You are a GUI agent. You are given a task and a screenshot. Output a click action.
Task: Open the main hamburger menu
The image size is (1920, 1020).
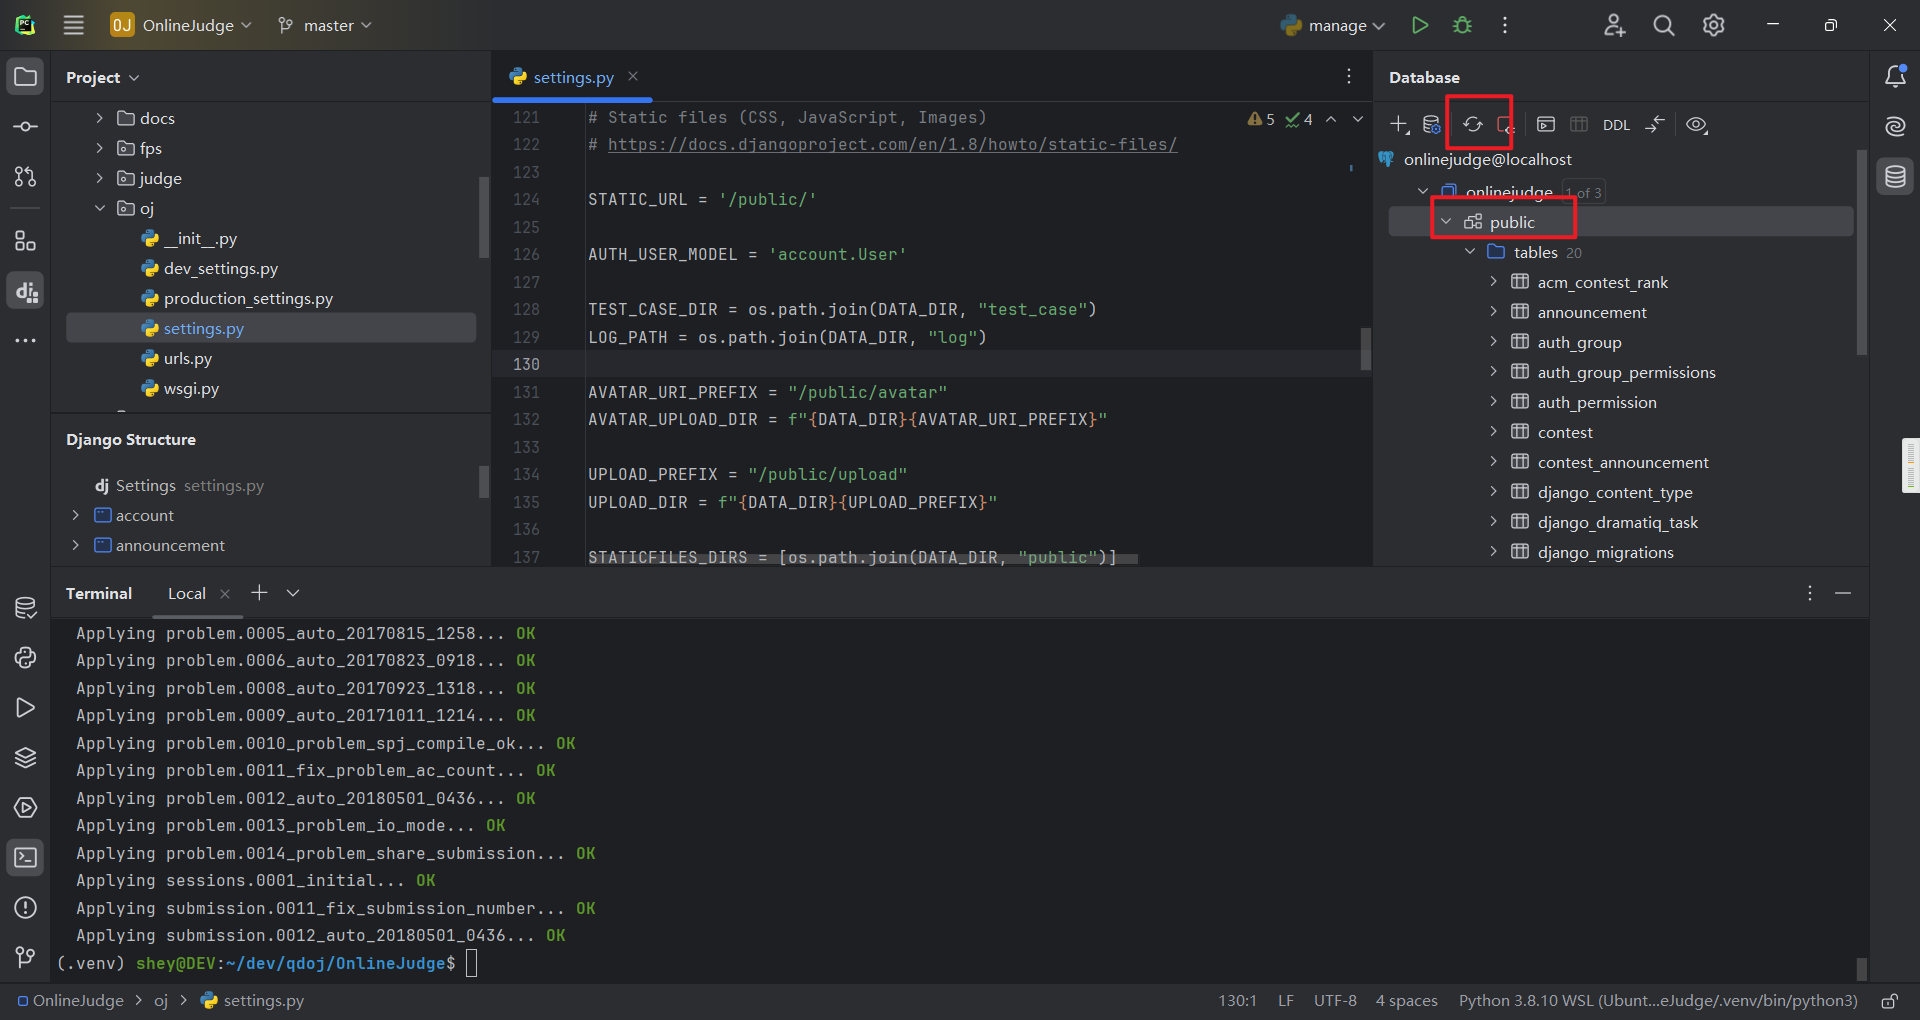pos(74,25)
